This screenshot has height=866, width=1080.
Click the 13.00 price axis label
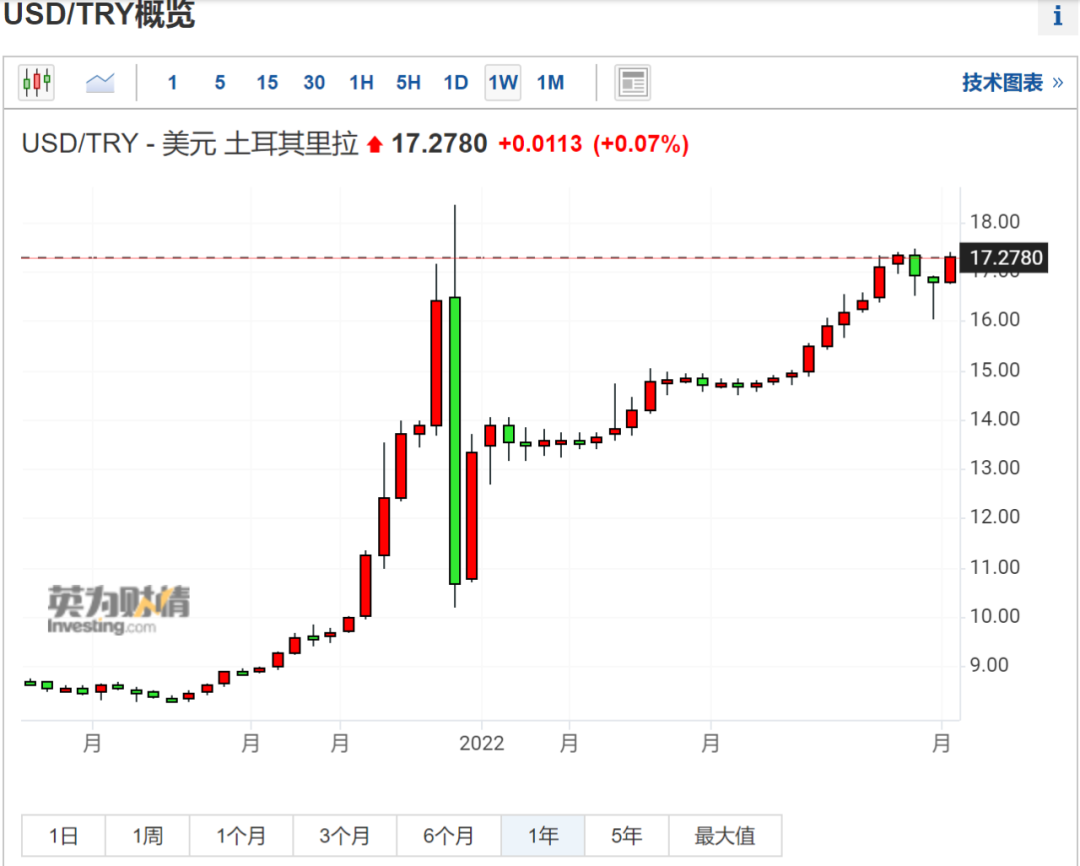[x=995, y=468]
